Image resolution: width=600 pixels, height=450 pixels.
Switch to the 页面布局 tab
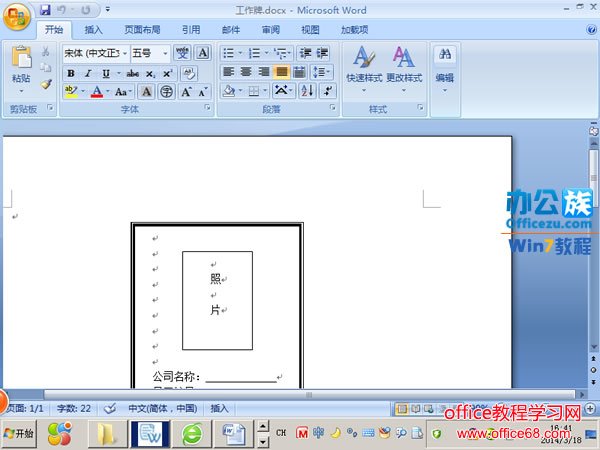[x=142, y=30]
